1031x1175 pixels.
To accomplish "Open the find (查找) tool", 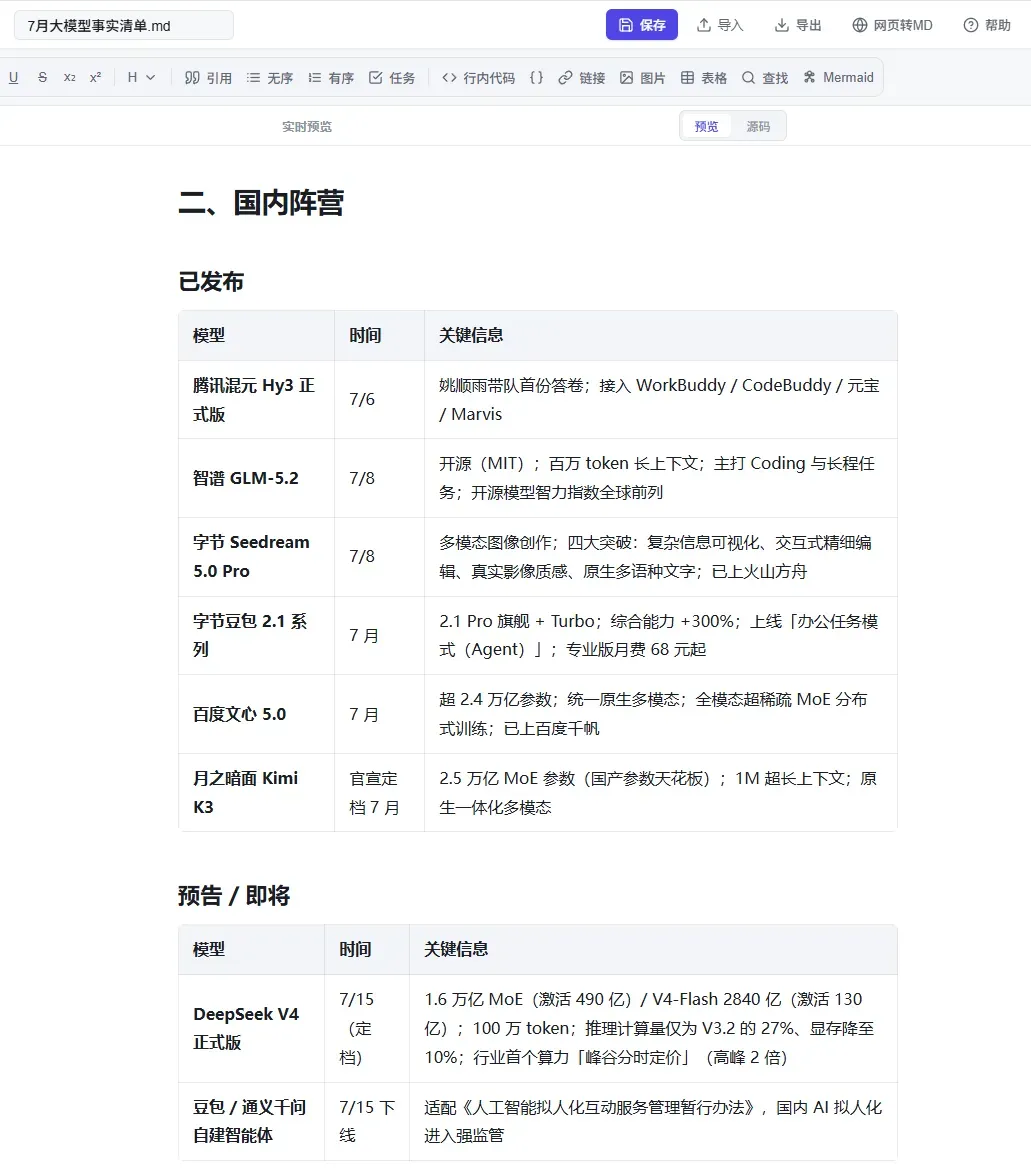I will (765, 77).
